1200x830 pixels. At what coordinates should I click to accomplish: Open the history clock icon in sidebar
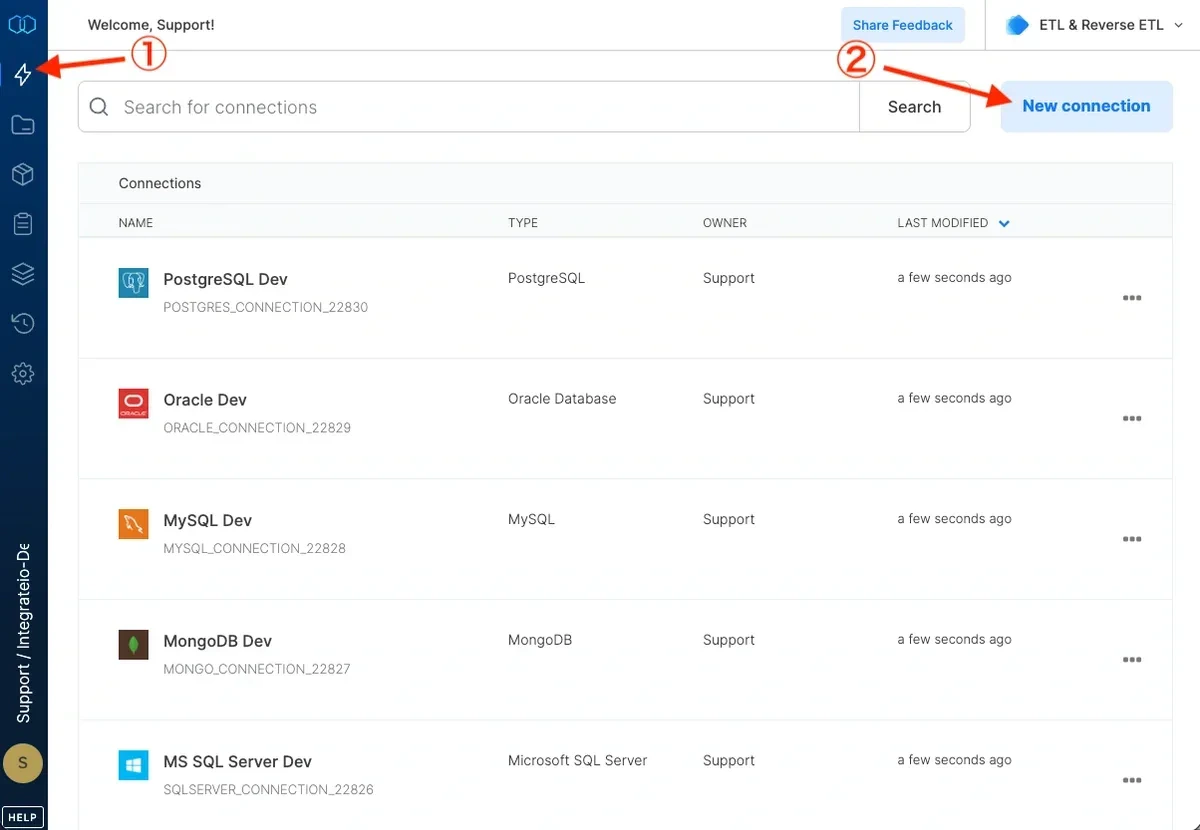23,323
